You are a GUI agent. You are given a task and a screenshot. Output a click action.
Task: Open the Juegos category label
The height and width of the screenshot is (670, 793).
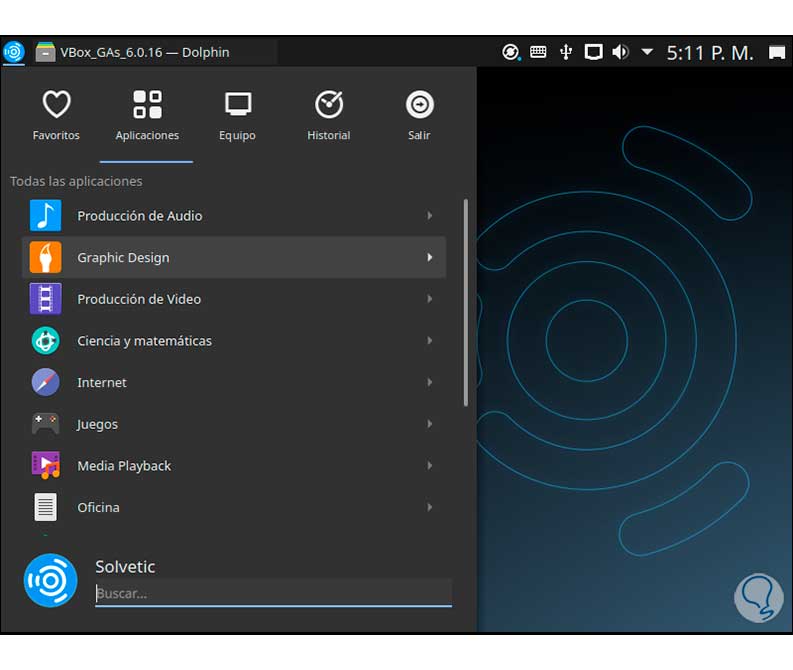97,424
